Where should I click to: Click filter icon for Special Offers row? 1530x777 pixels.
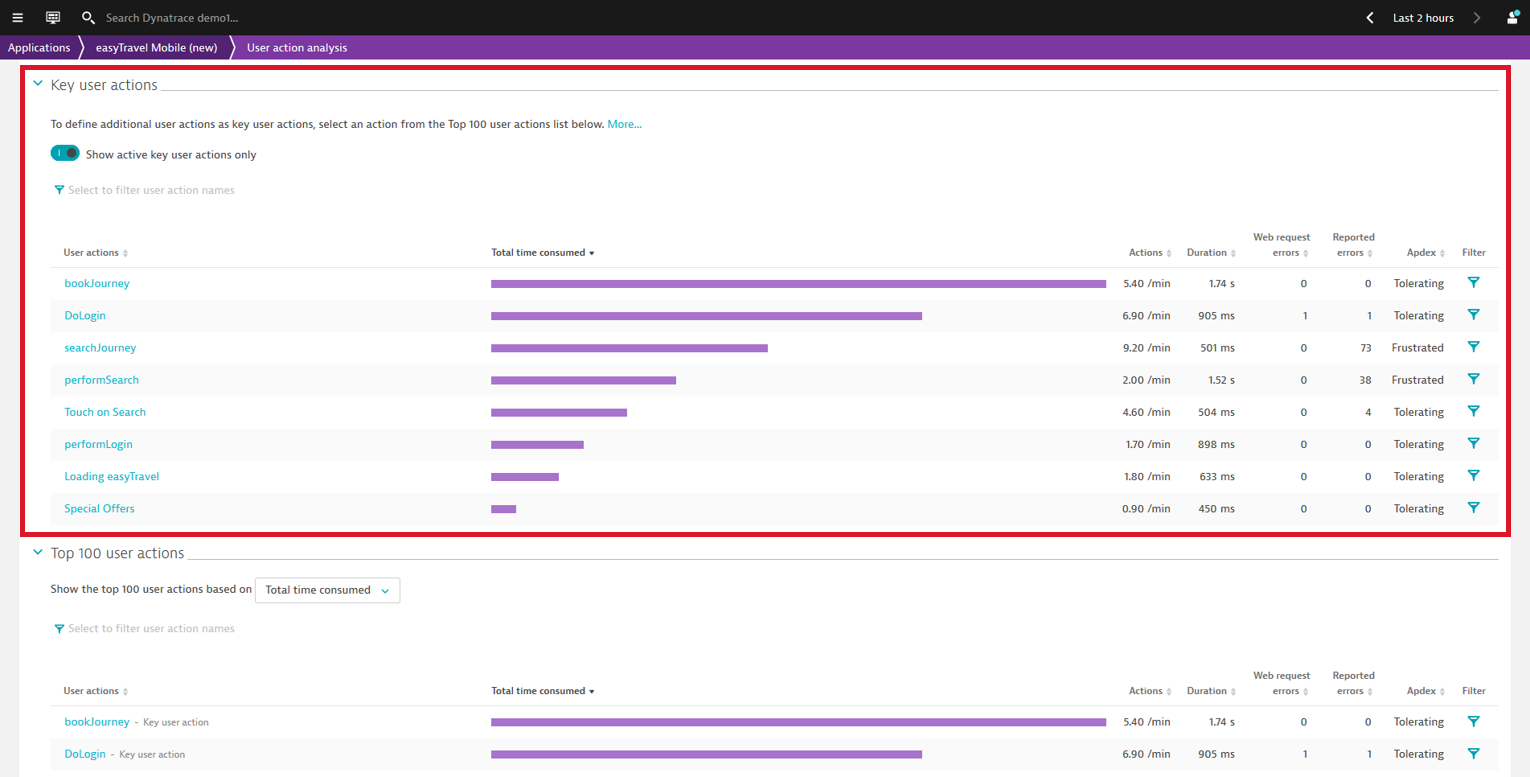1473,508
